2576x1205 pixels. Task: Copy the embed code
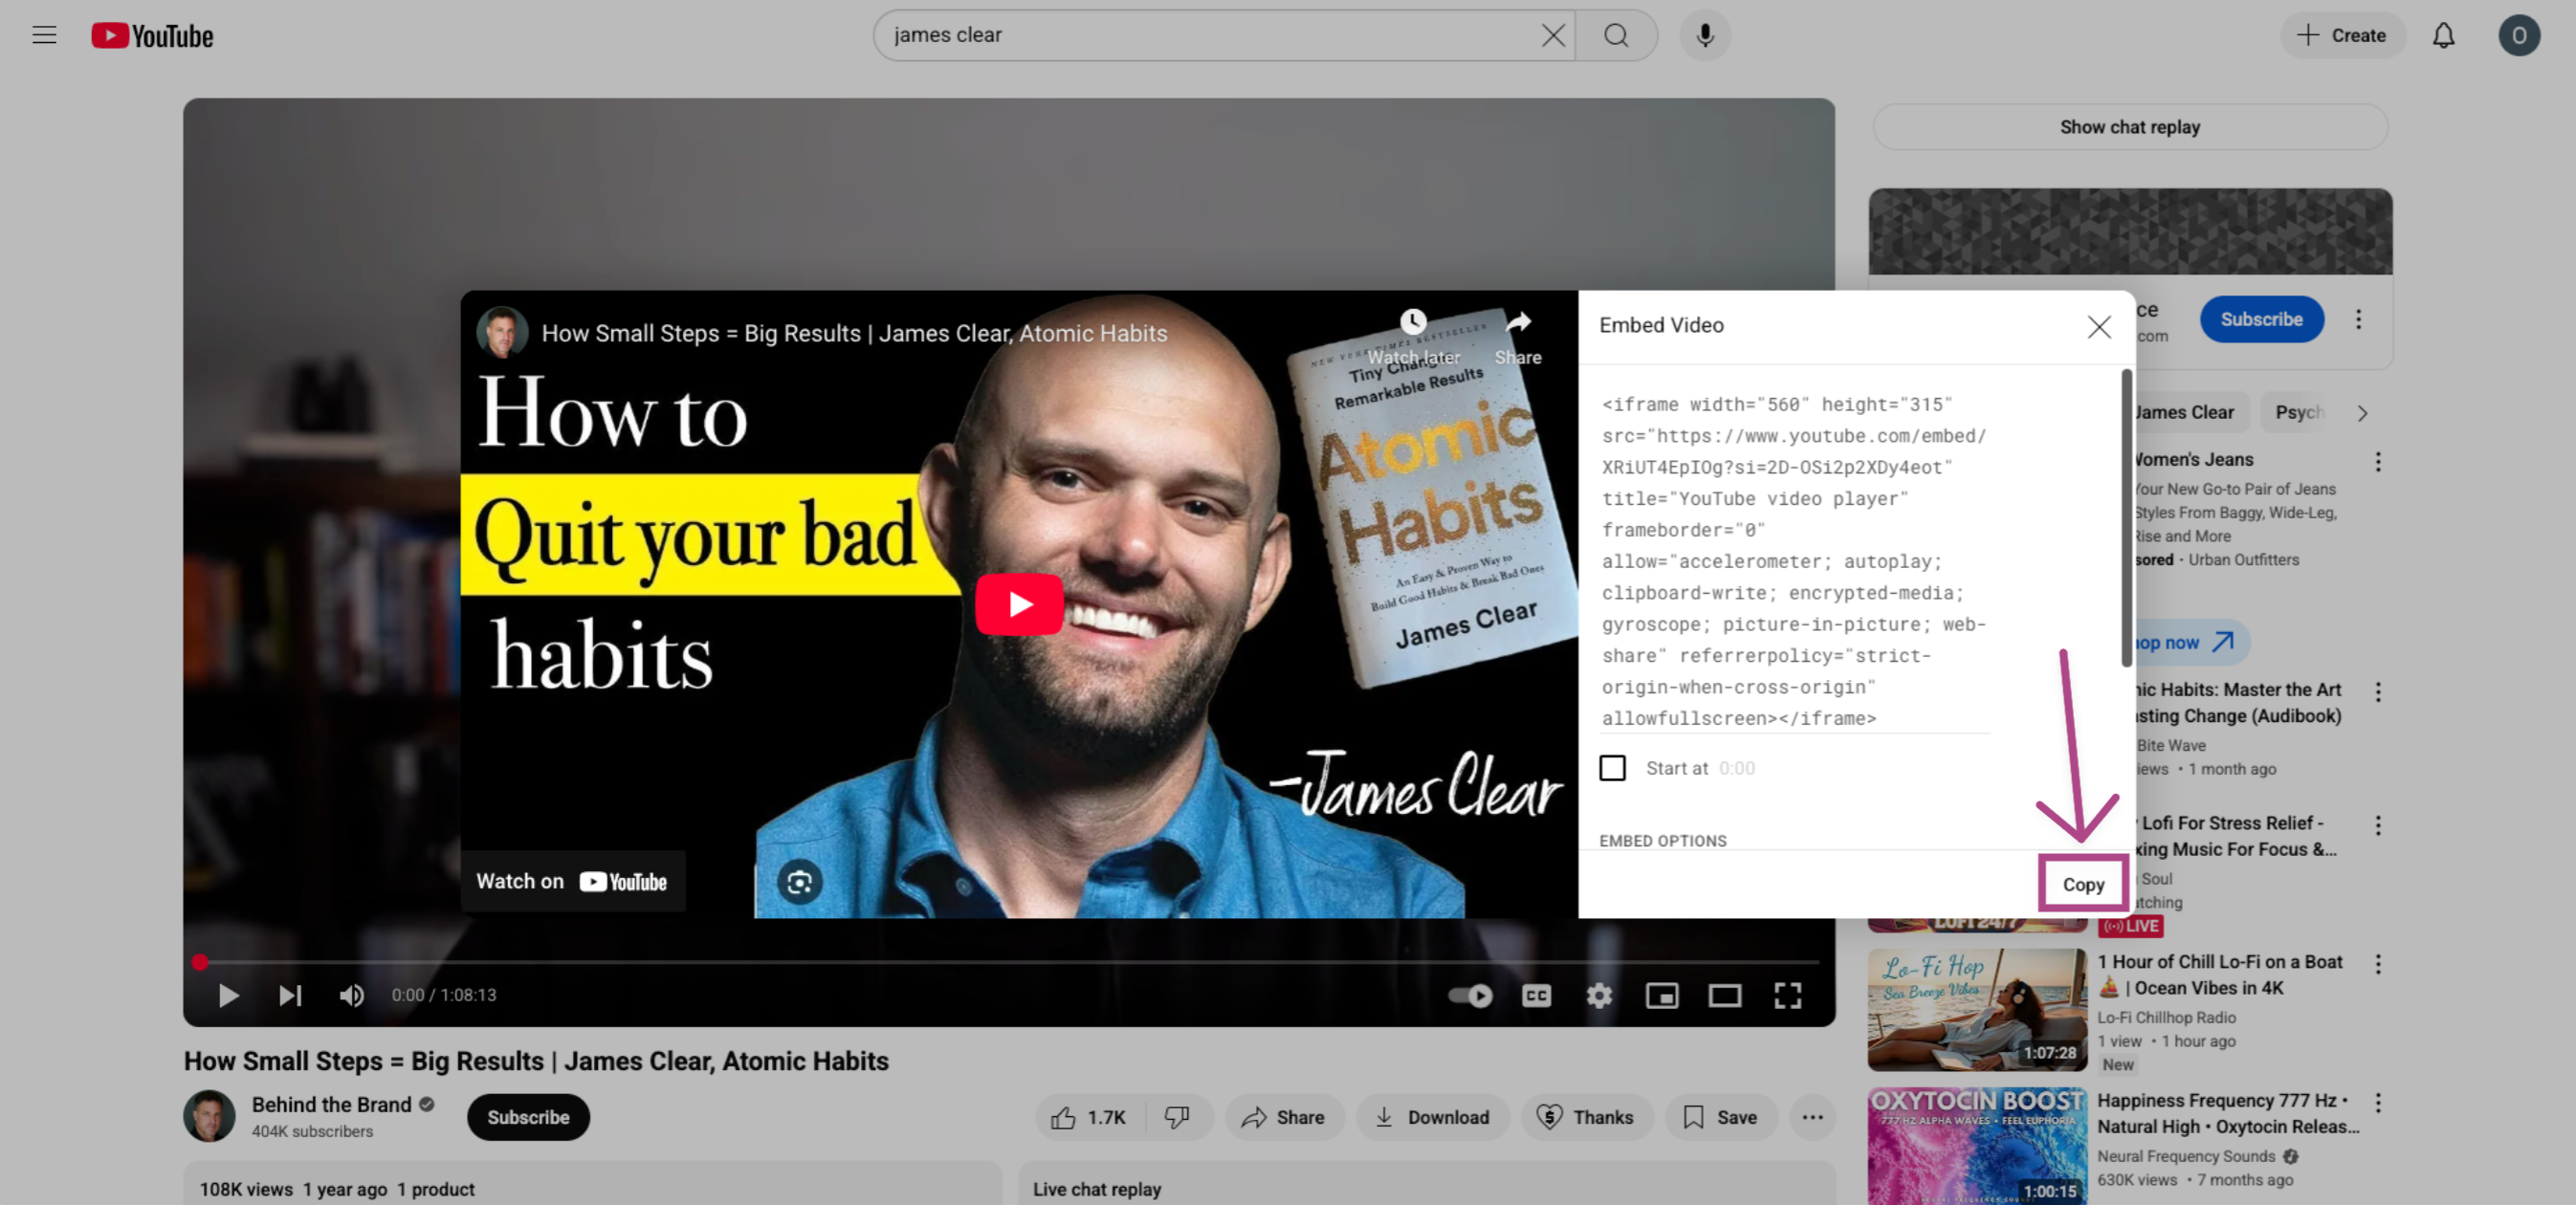pyautogui.click(x=2082, y=884)
